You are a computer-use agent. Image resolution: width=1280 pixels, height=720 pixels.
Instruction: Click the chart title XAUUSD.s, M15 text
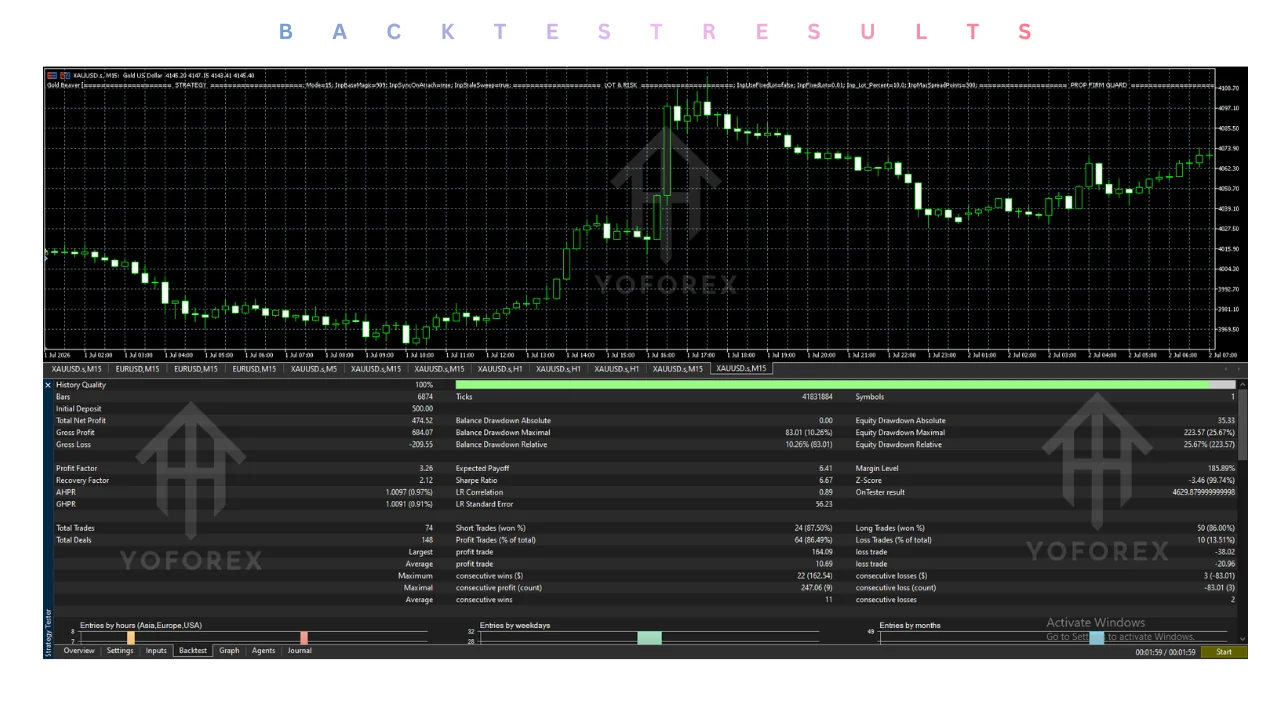(x=96, y=75)
